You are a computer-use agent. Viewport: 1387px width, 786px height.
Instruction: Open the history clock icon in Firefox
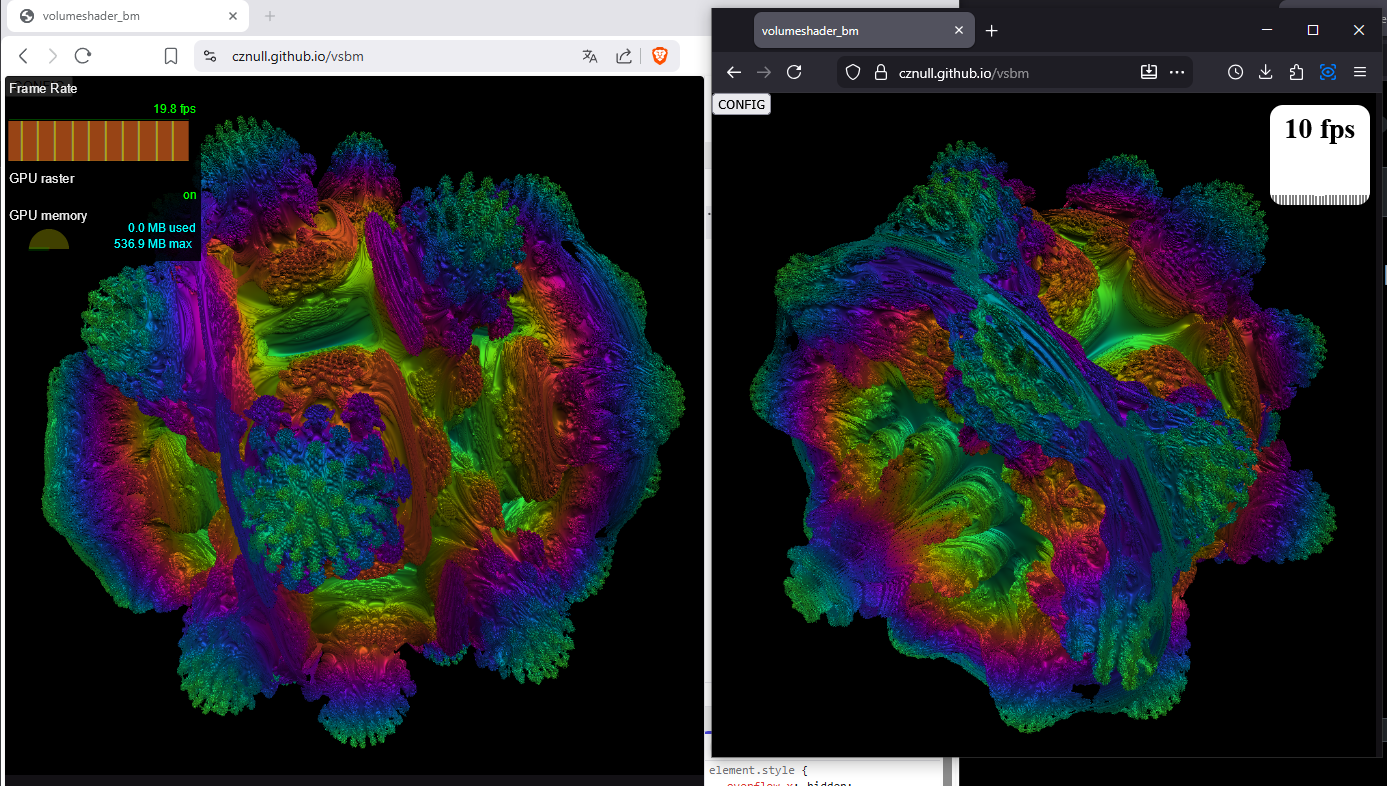pyautogui.click(x=1236, y=72)
